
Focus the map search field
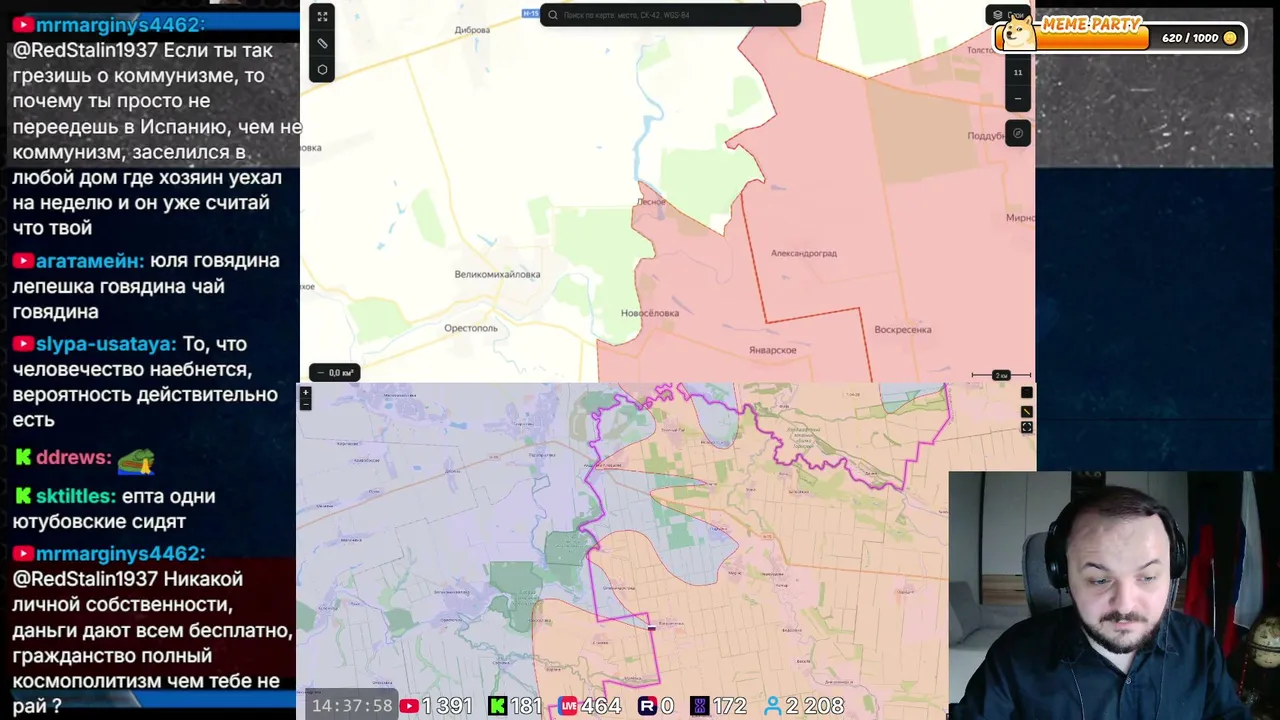coord(670,15)
